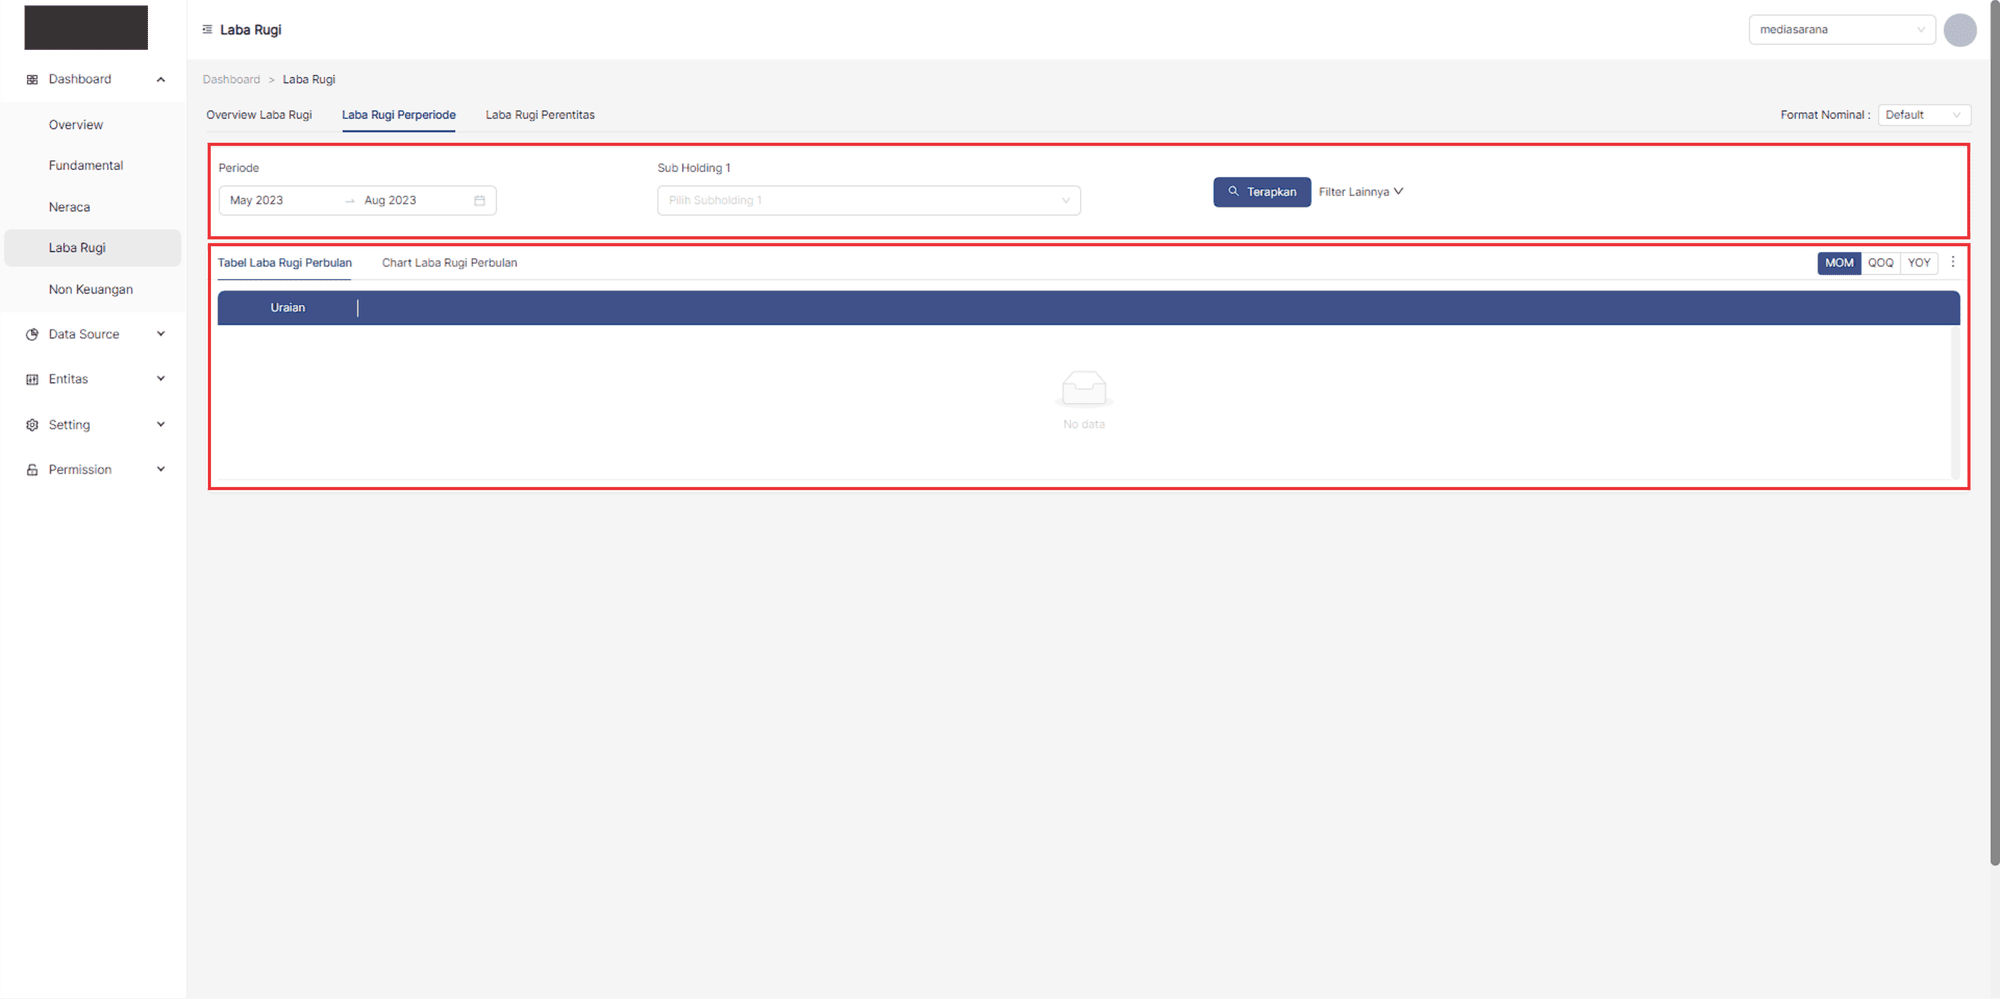This screenshot has width=2000, height=999.
Task: Switch comparison to QOQ
Action: [1880, 263]
